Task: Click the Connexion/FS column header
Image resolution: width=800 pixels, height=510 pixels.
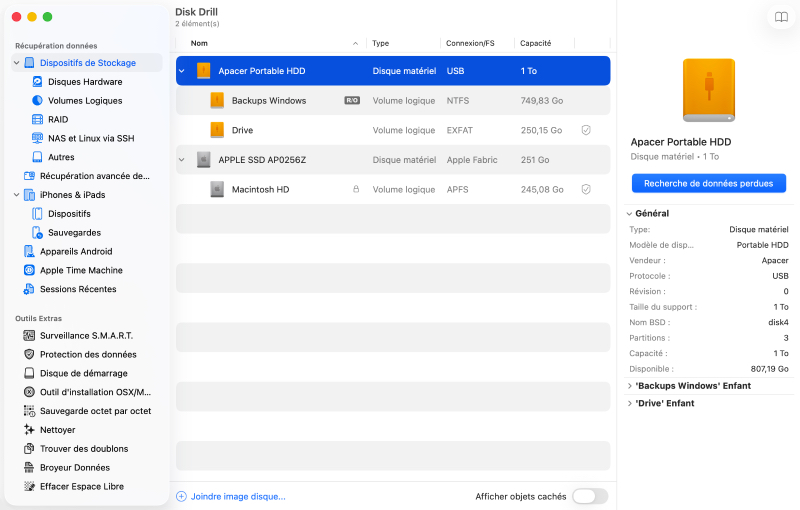Action: [470, 43]
